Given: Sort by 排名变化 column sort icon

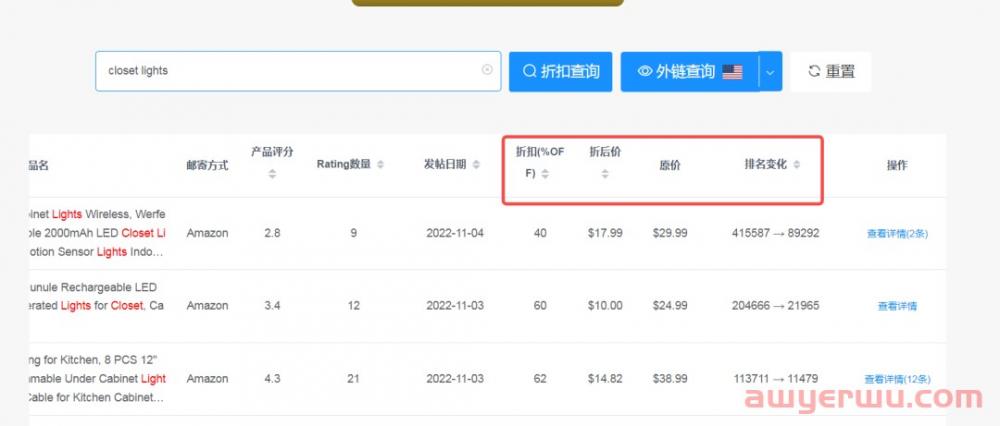Looking at the screenshot, I should 797,165.
